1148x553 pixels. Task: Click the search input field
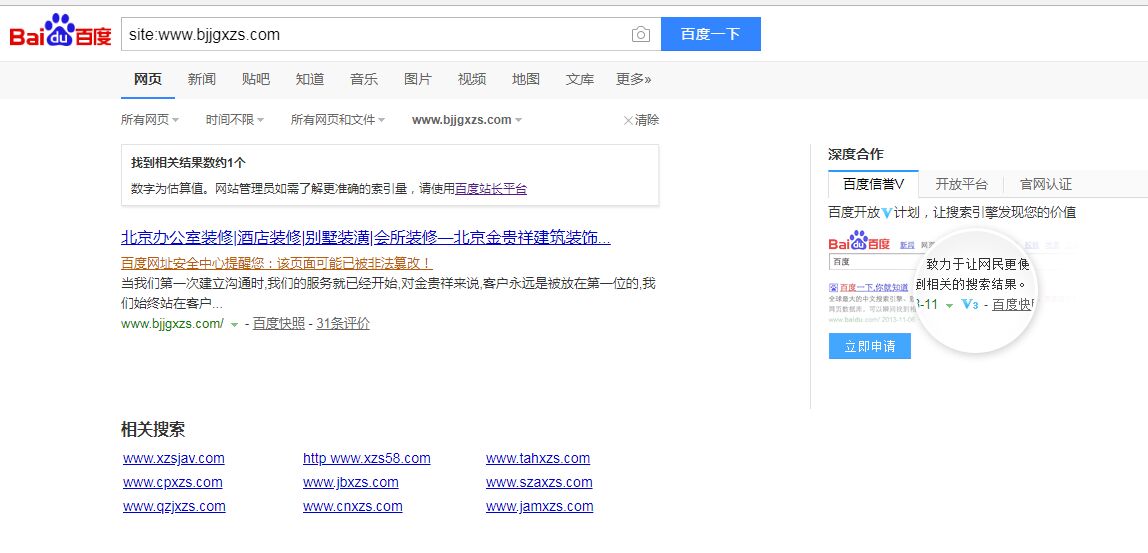coord(375,34)
